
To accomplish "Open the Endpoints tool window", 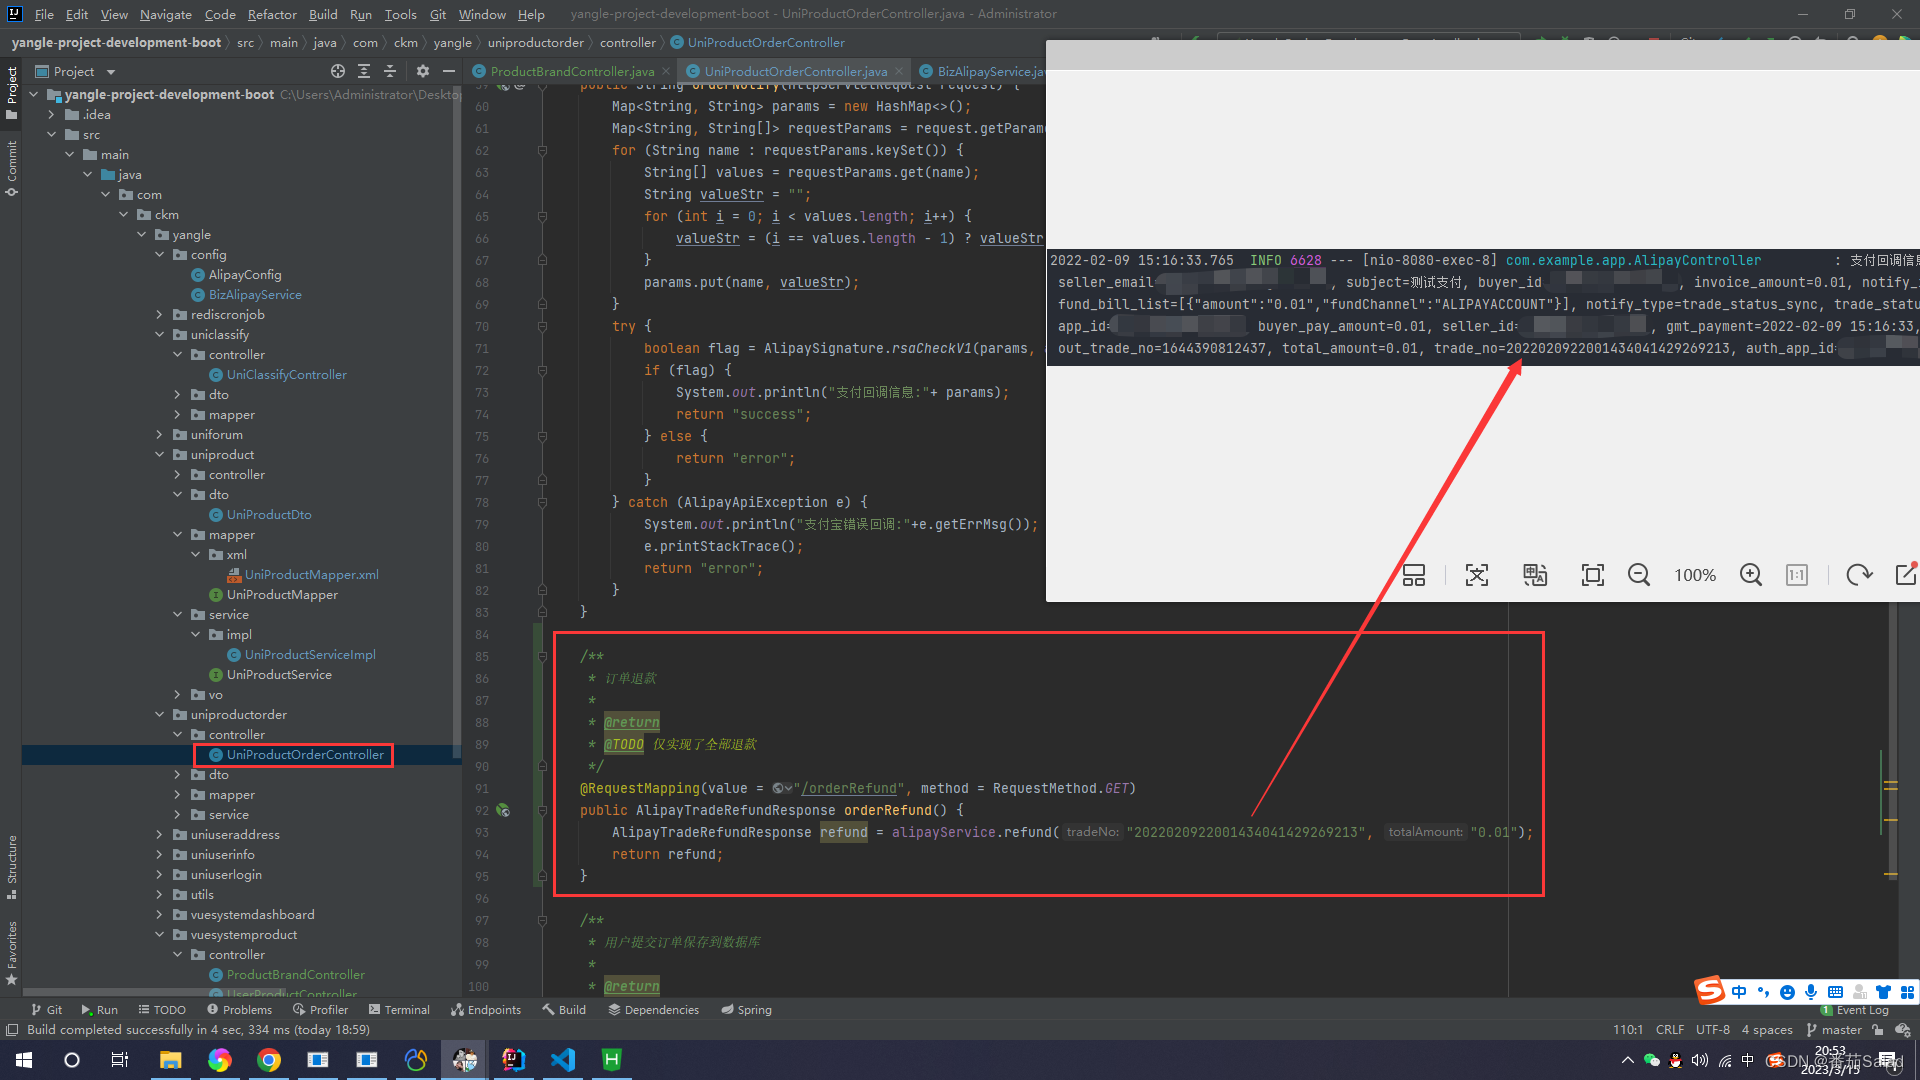I will tap(486, 1010).
